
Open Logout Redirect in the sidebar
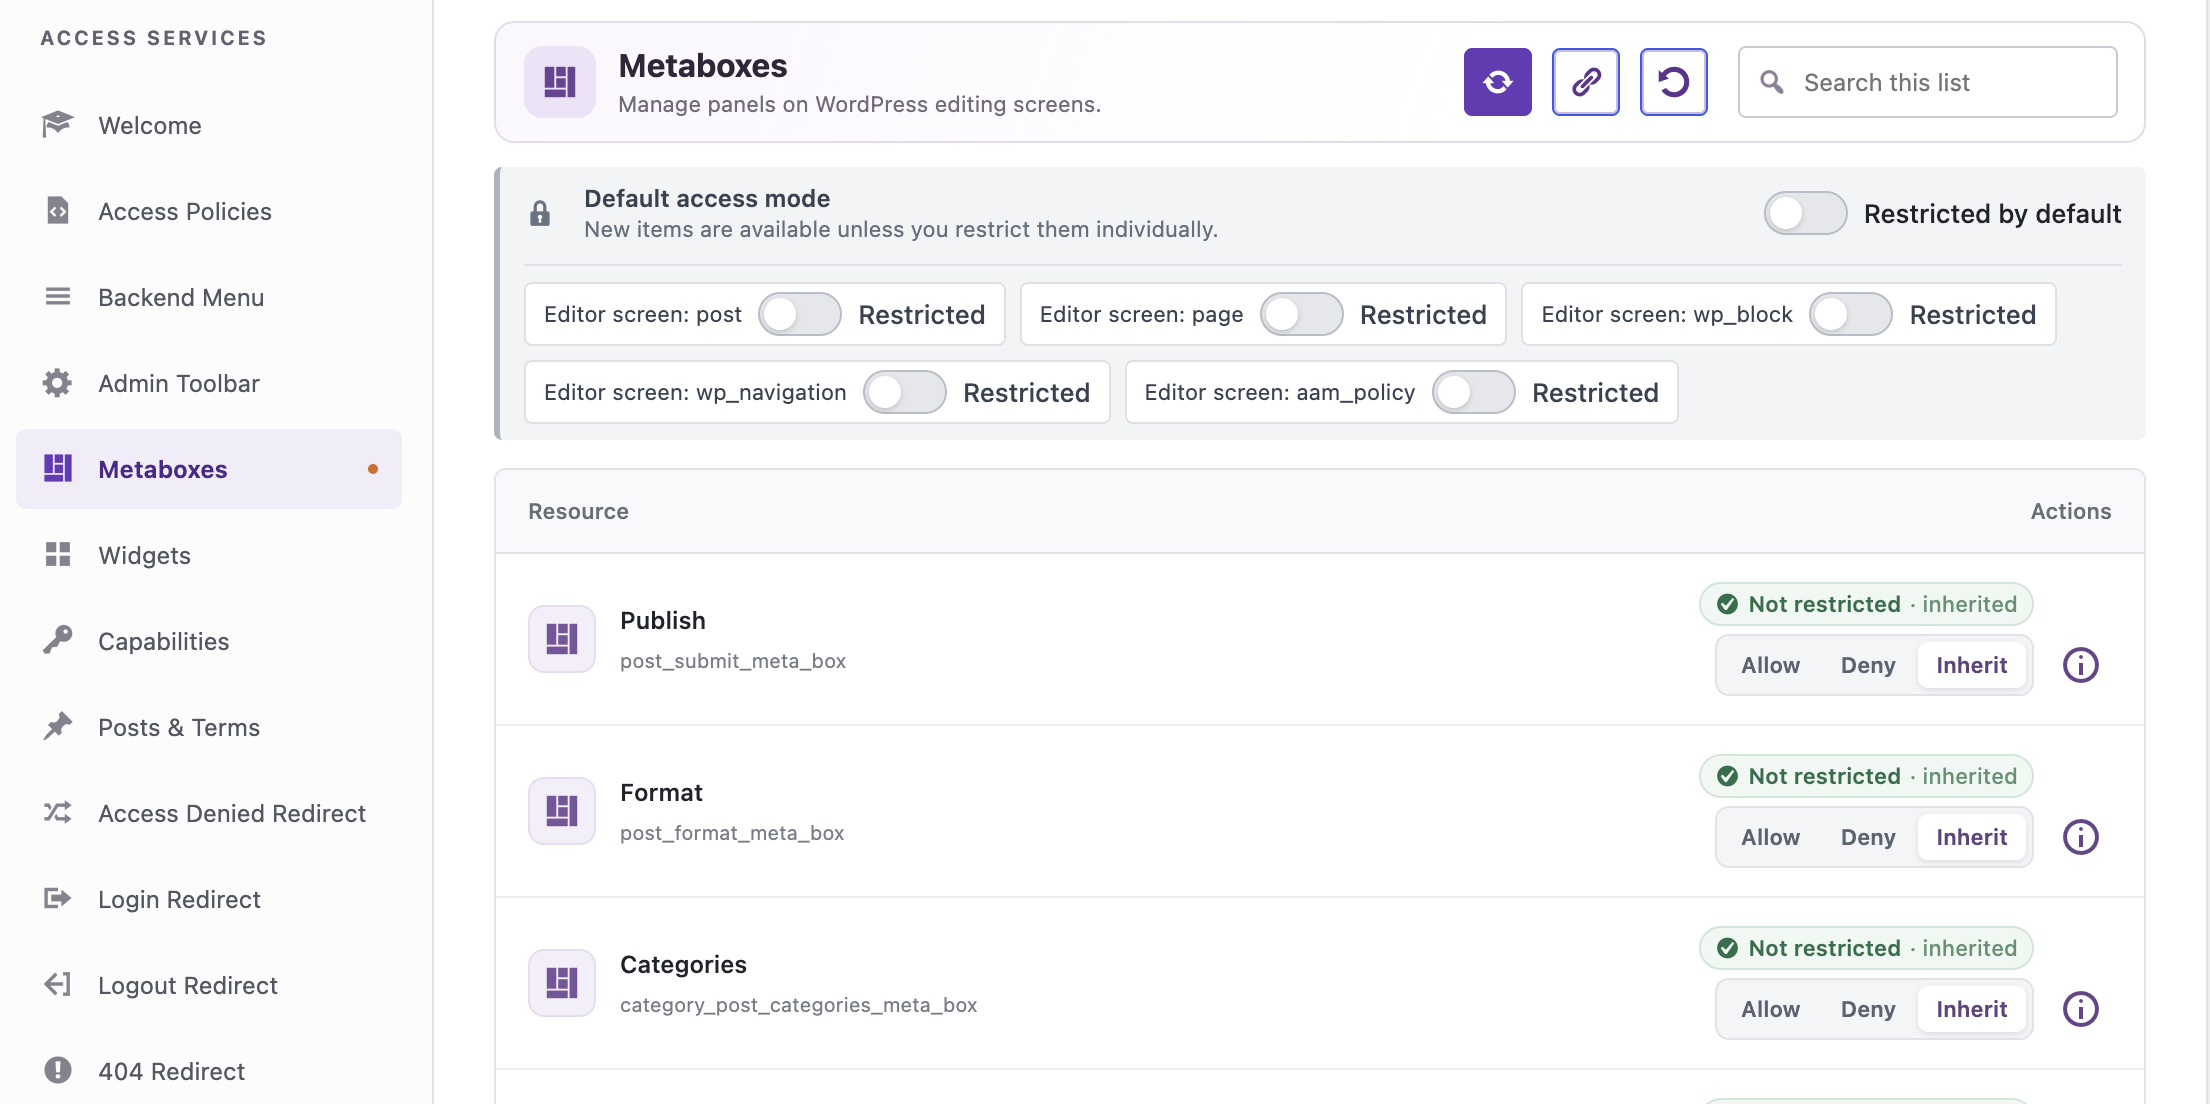click(x=209, y=985)
